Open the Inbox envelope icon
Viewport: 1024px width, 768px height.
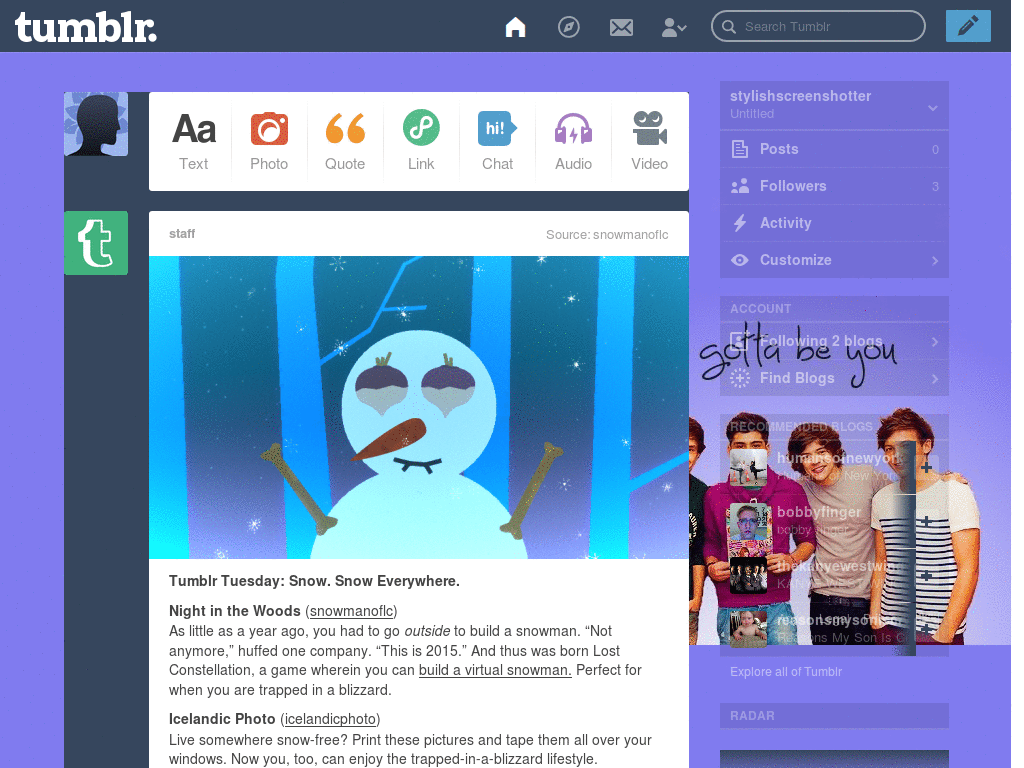[621, 27]
